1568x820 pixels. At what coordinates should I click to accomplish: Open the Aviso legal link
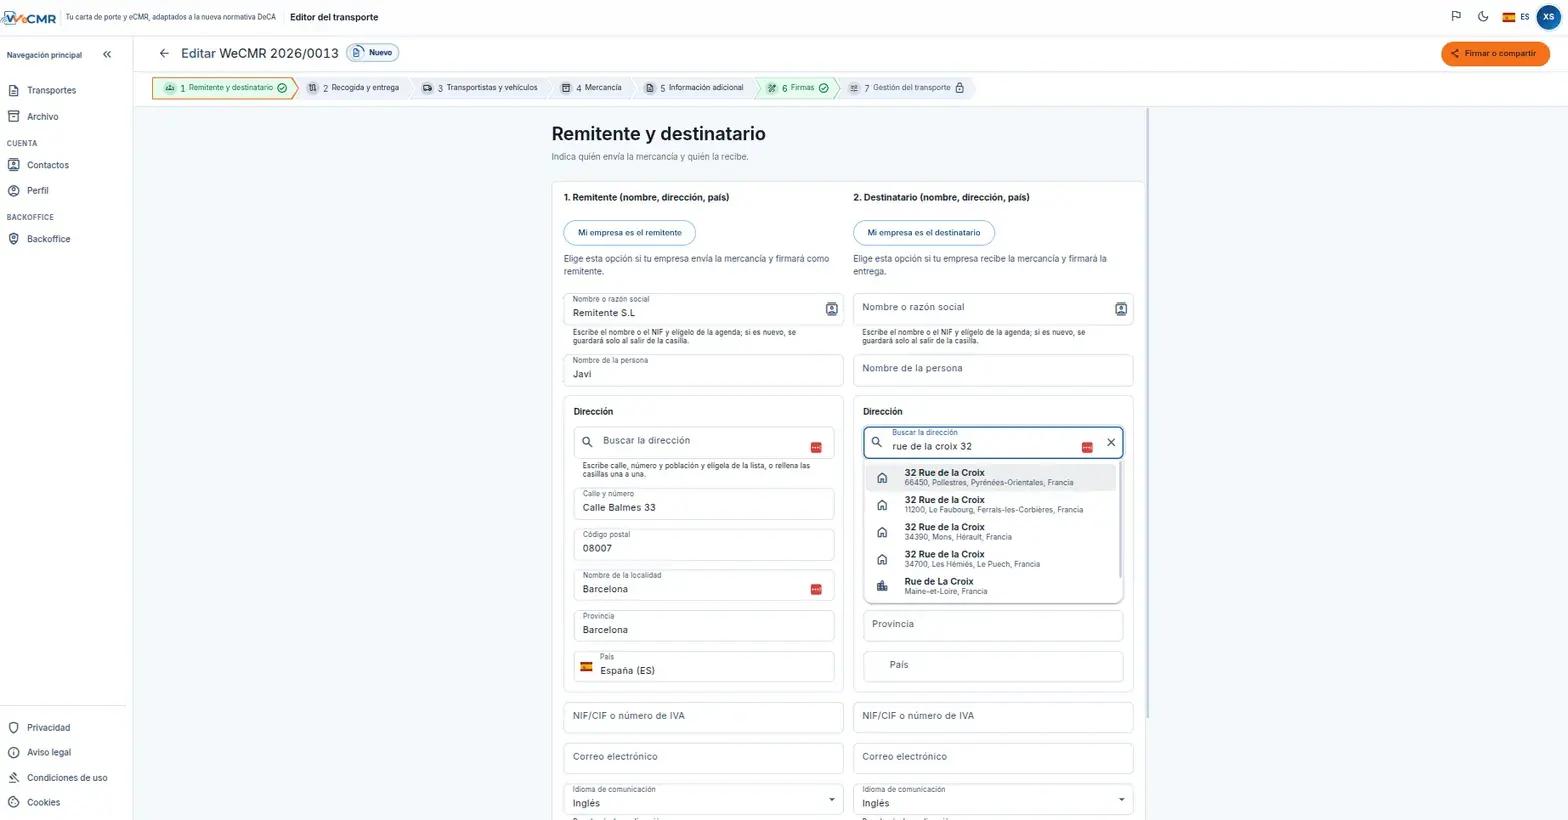[48, 753]
